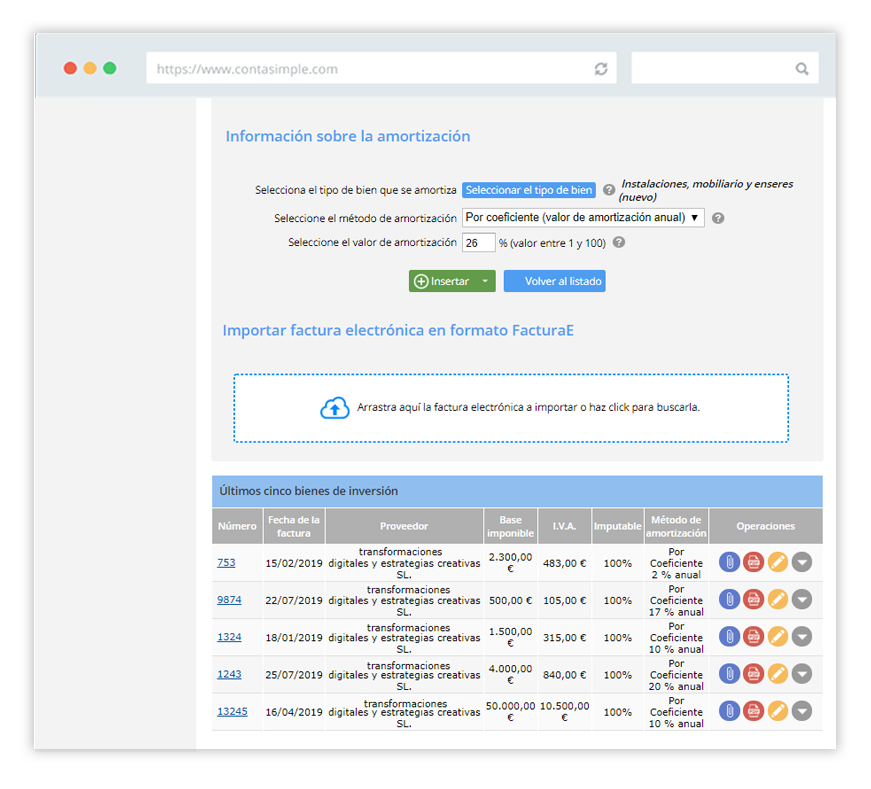Viewport: 871px width, 789px height.
Task: Click the search magnifier icon in browser
Action: (801, 69)
